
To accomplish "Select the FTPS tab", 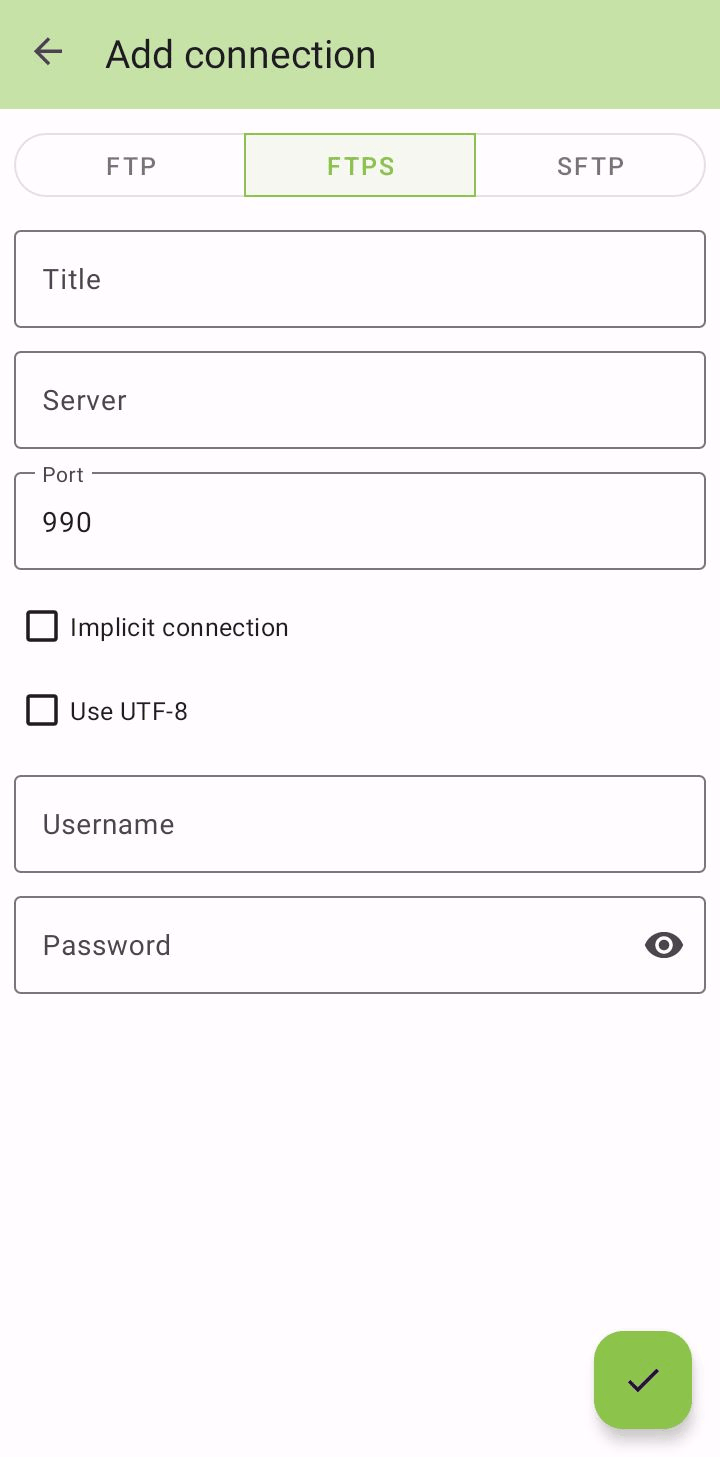I will 360,165.
